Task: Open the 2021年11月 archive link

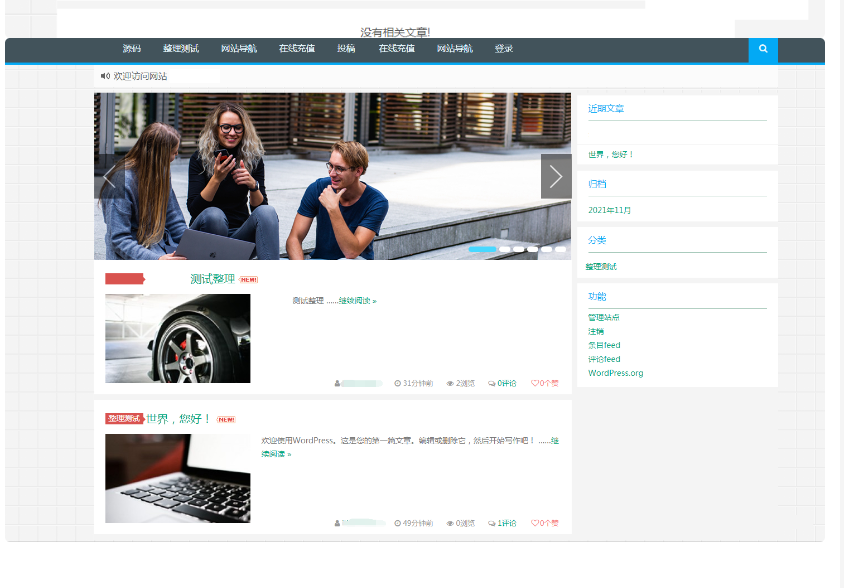Action: pyautogui.click(x=609, y=211)
